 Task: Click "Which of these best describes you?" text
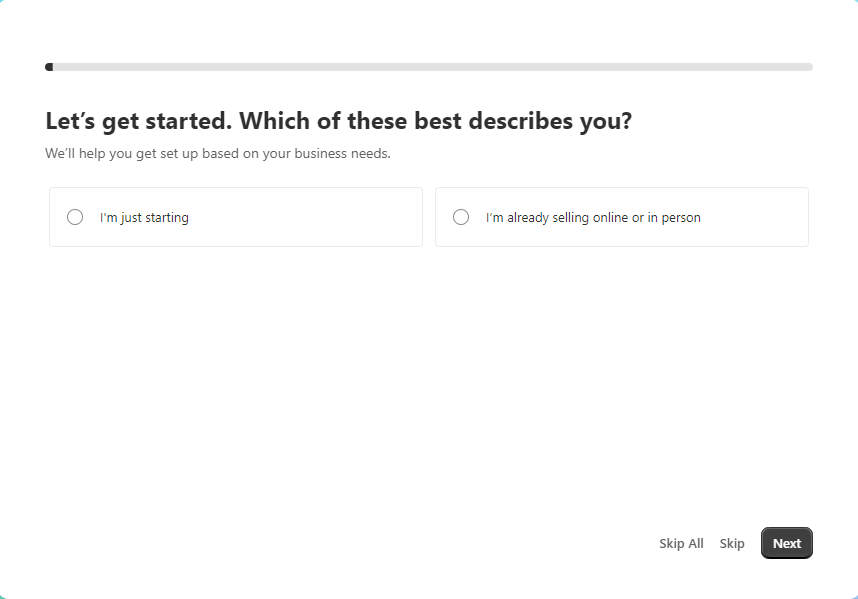pos(436,122)
